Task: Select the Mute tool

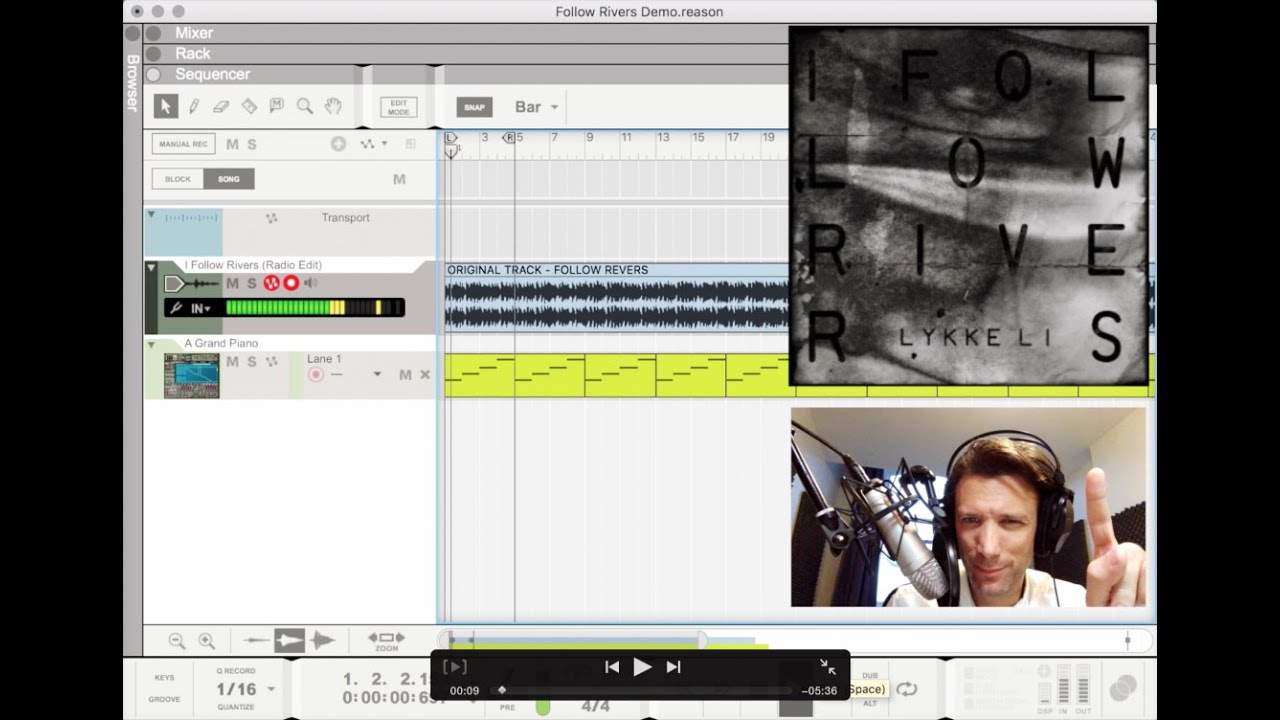Action: tap(277, 106)
